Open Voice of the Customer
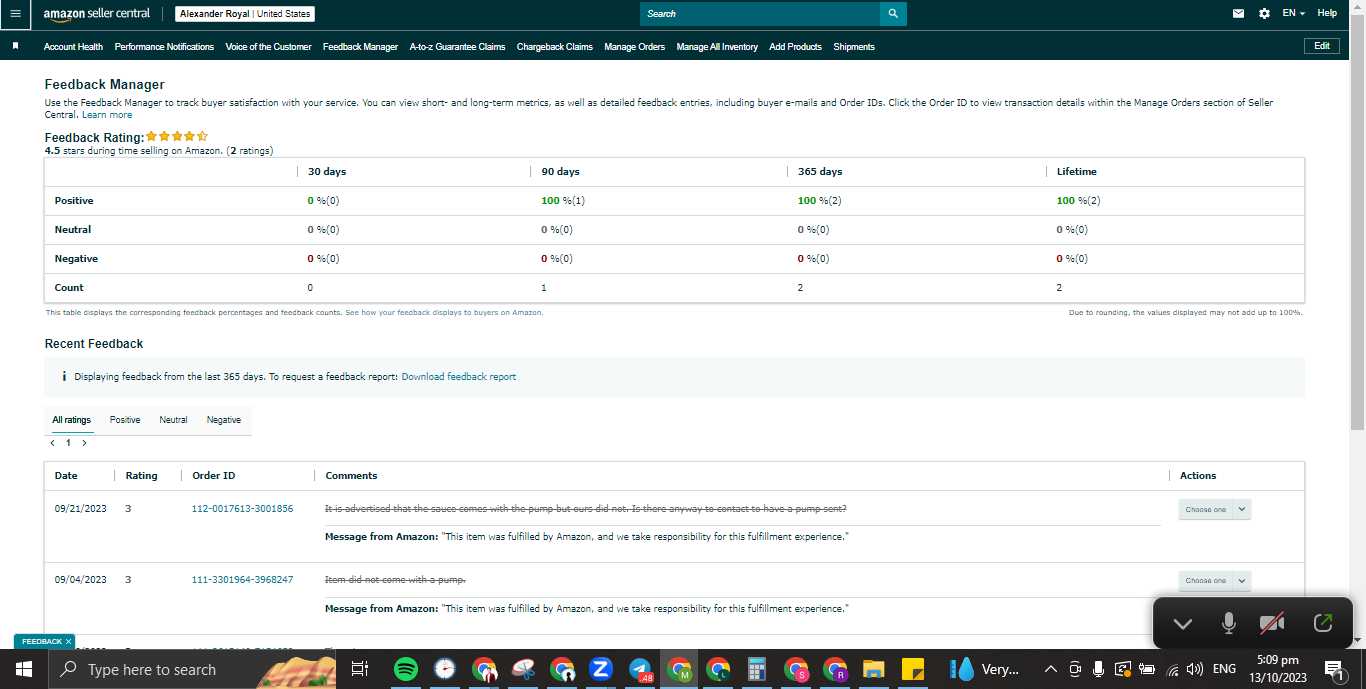This screenshot has width=1366, height=689. (268, 47)
